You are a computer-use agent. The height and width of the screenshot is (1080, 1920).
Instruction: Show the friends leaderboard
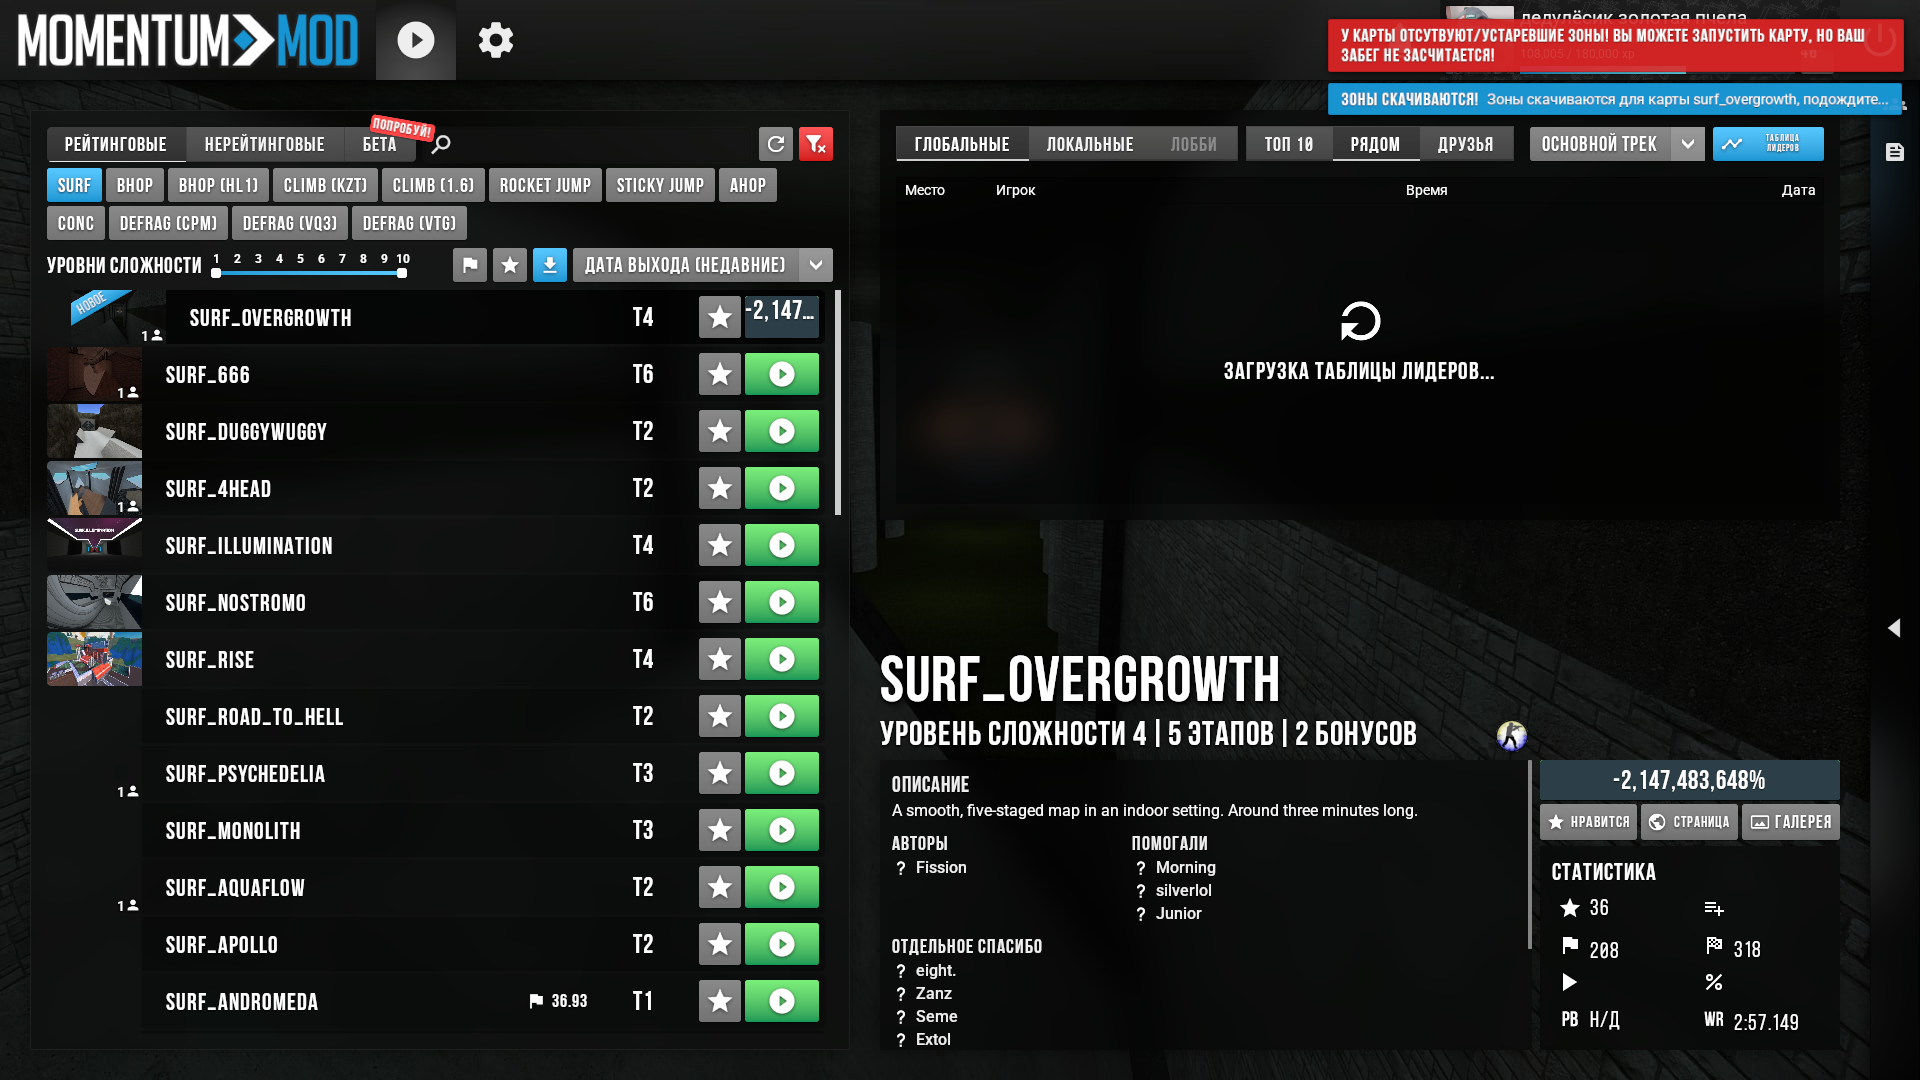point(1466,144)
